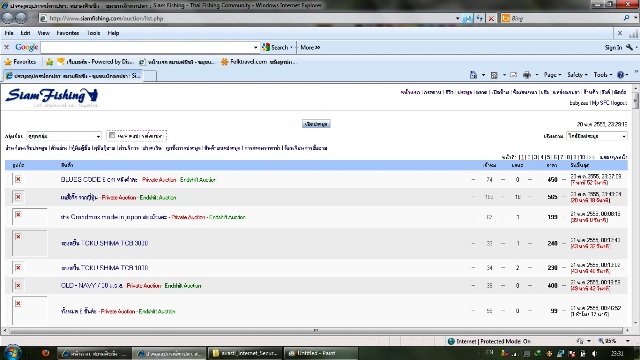Image resolution: width=640 pixels, height=360 pixels.
Task: Click the Bing search box
Action: pos(565,18)
